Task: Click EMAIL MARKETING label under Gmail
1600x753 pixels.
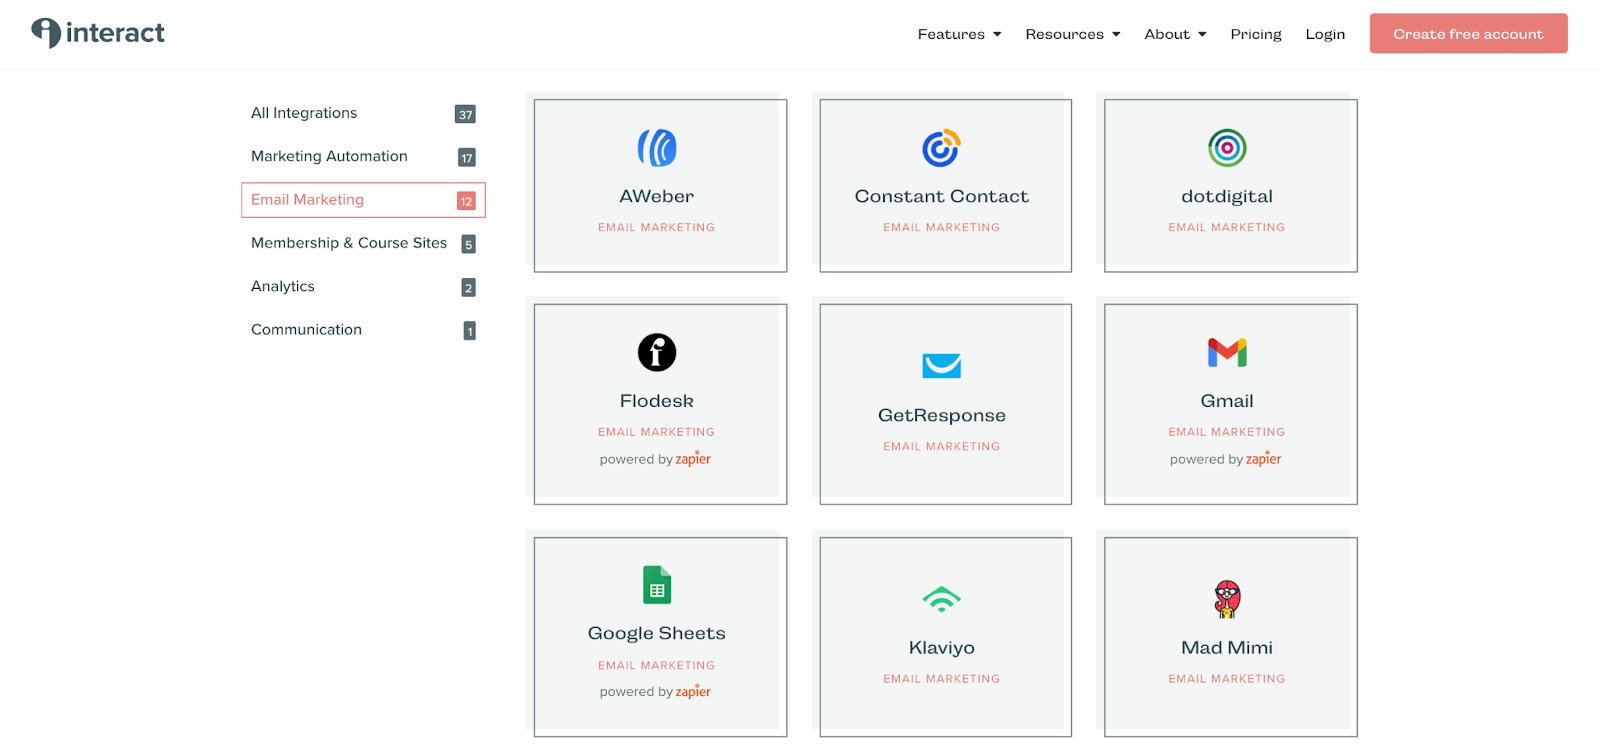Action: coord(1227,432)
